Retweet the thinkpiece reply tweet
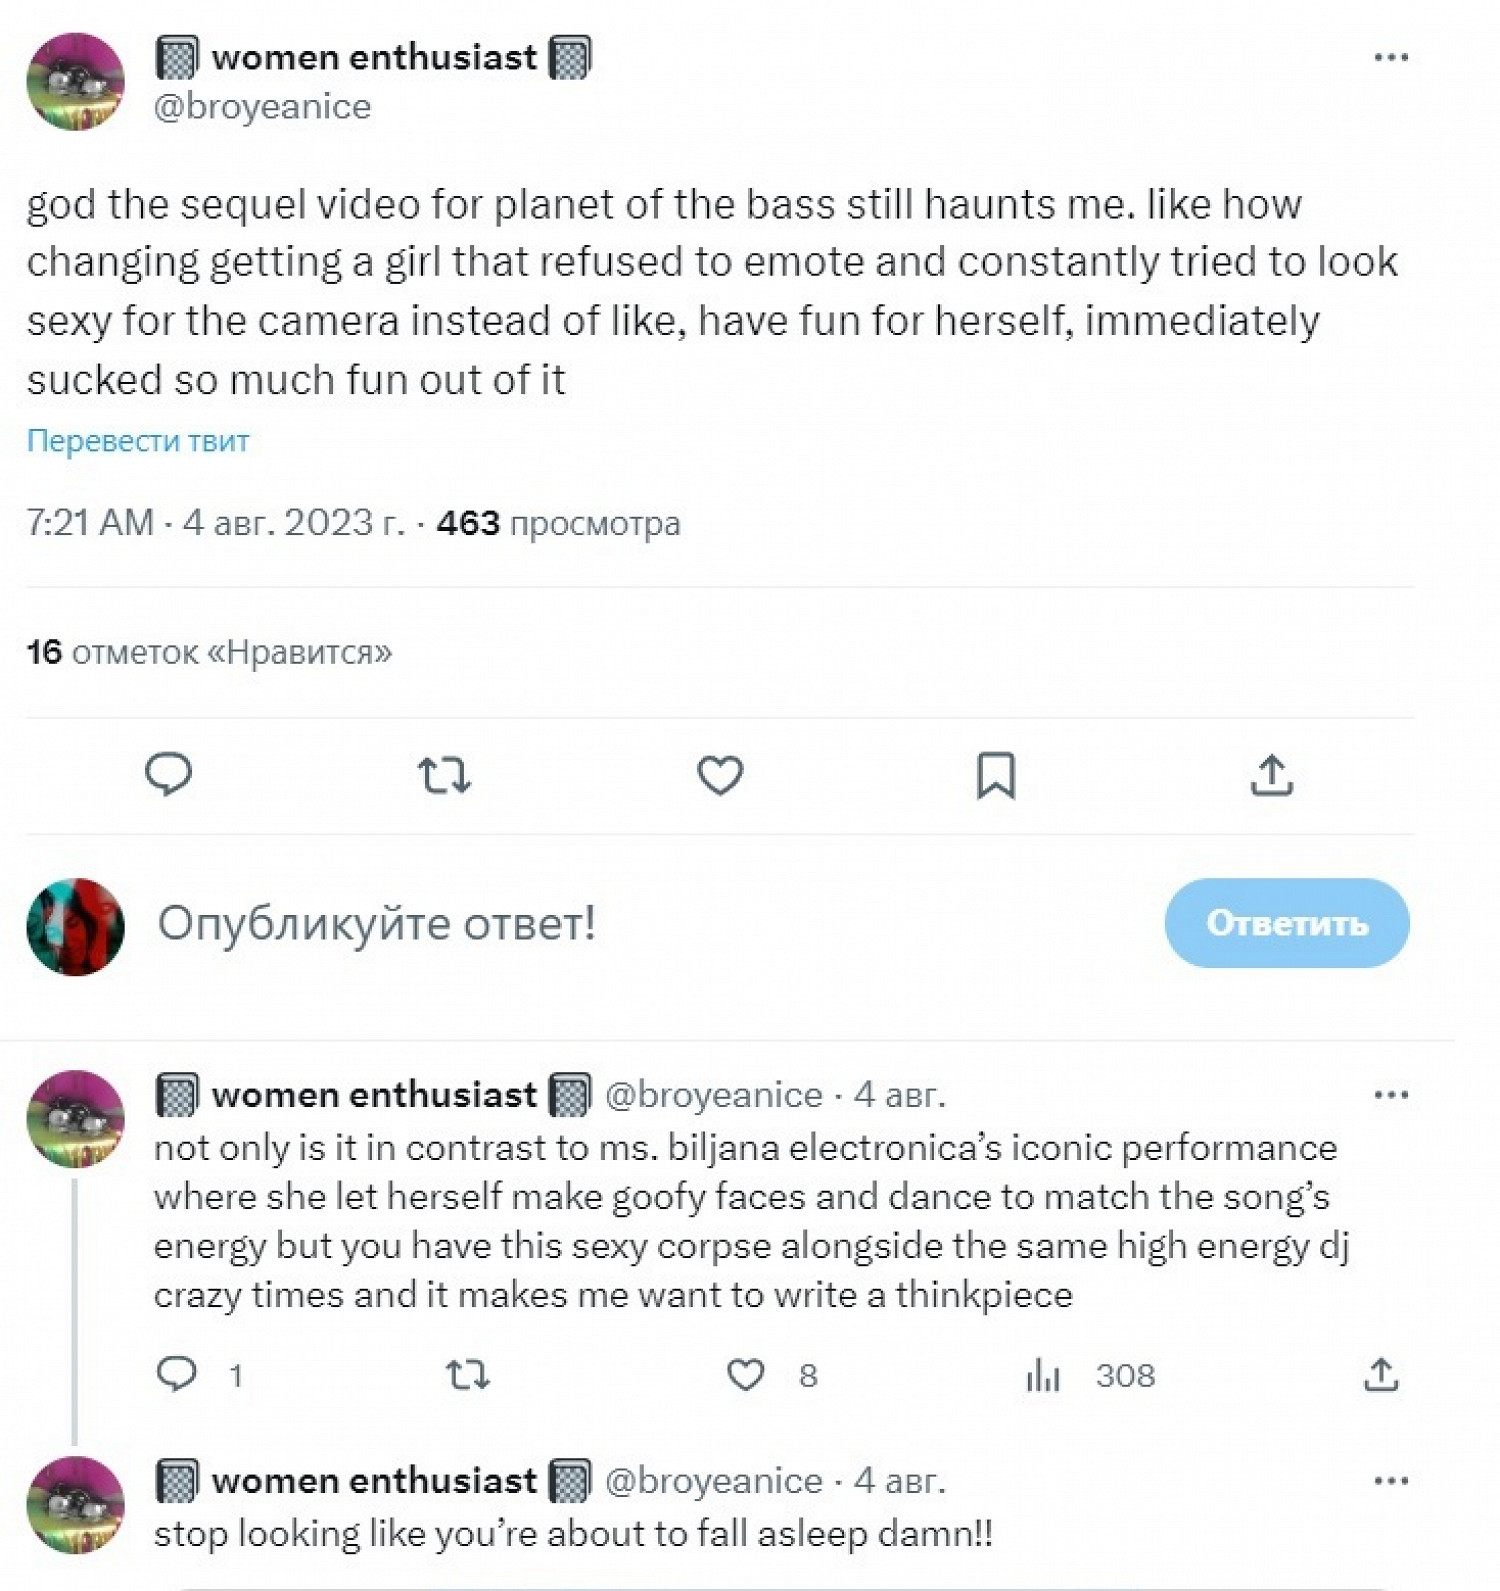The width and height of the screenshot is (1500, 1591). pos(467,1375)
